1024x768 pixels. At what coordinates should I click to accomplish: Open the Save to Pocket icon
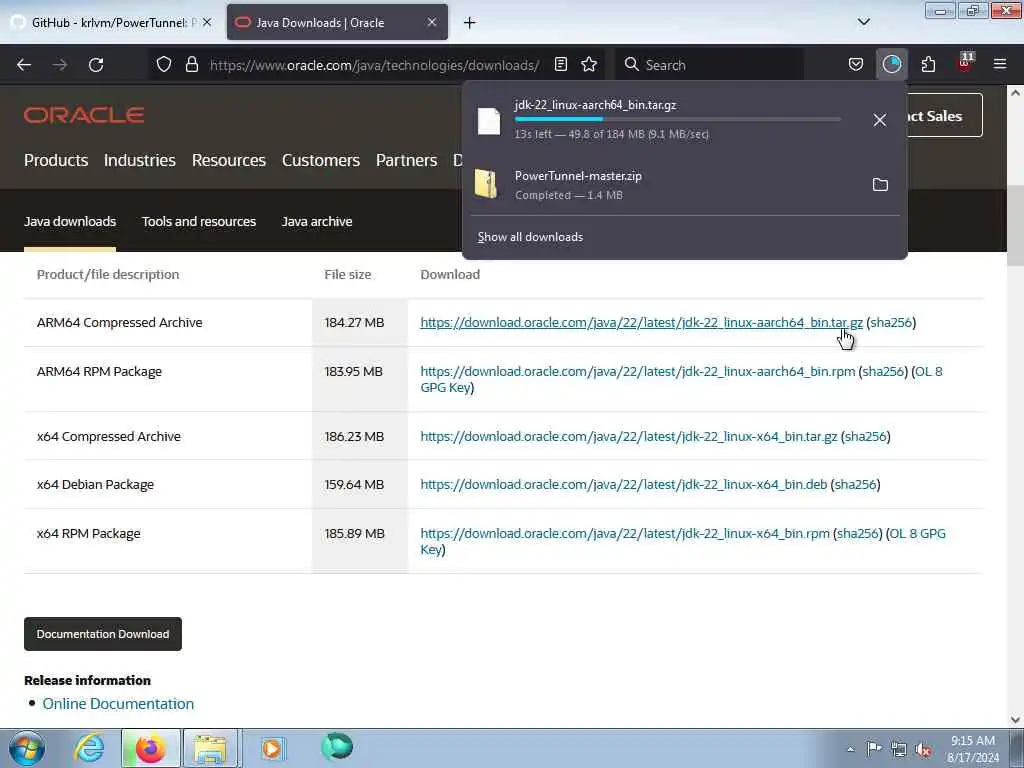click(x=856, y=64)
